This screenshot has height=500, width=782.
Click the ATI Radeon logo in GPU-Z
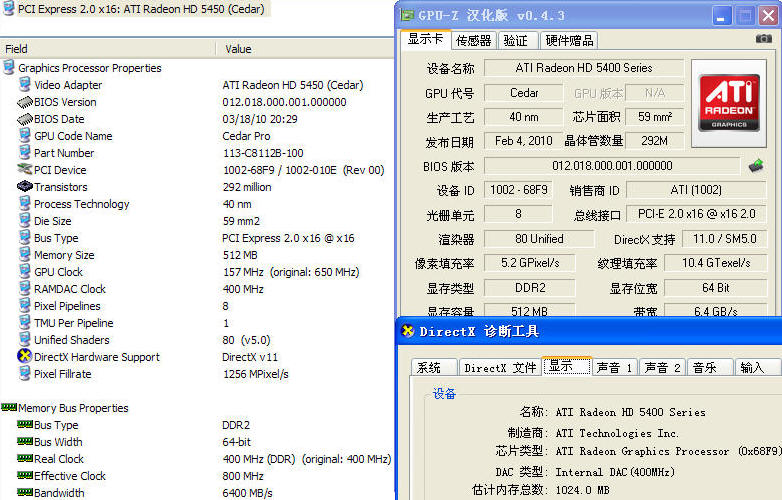click(x=729, y=103)
